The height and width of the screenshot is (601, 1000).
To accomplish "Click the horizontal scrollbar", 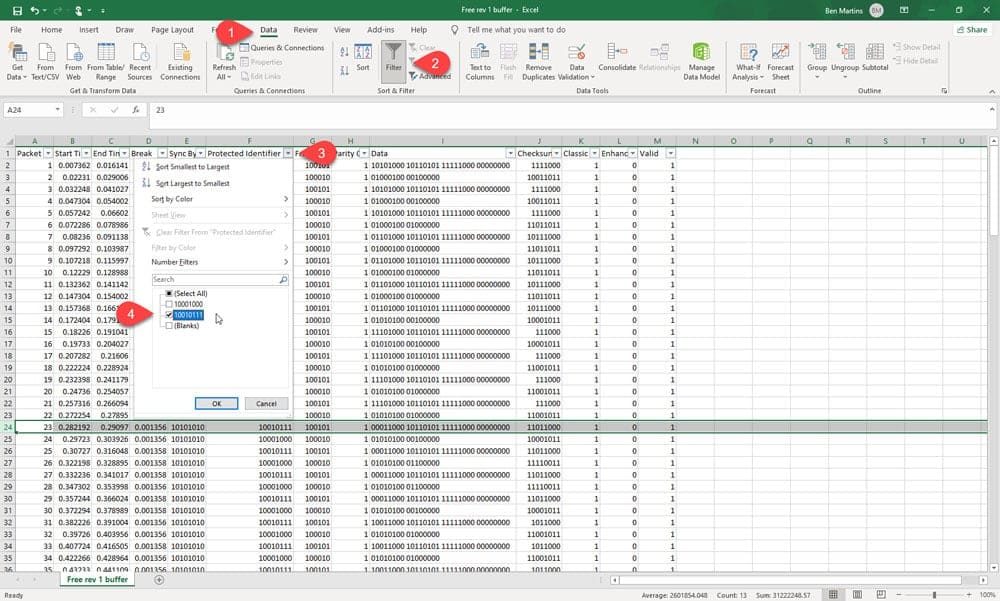I will pyautogui.click(x=791, y=580).
